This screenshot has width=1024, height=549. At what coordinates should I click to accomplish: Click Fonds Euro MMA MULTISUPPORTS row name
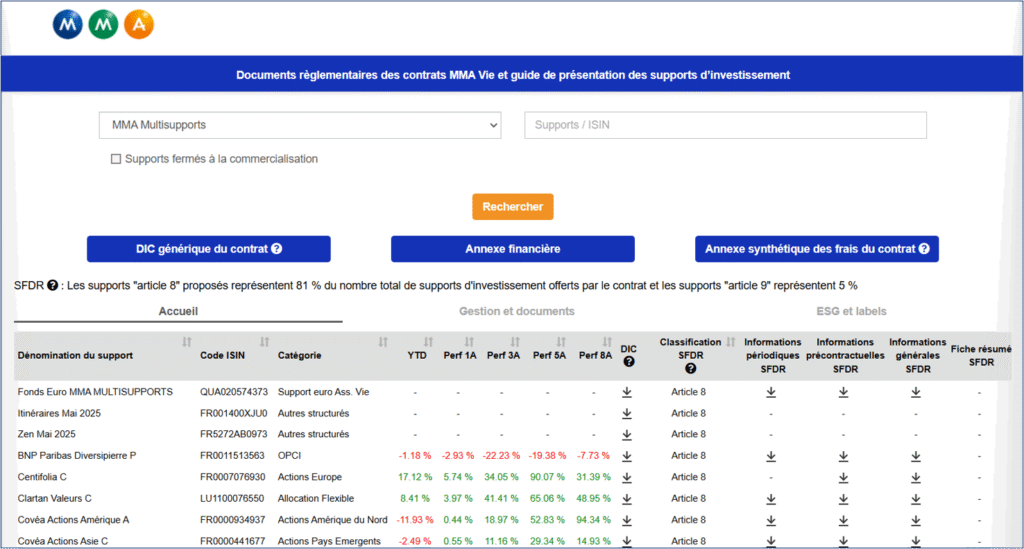95,392
